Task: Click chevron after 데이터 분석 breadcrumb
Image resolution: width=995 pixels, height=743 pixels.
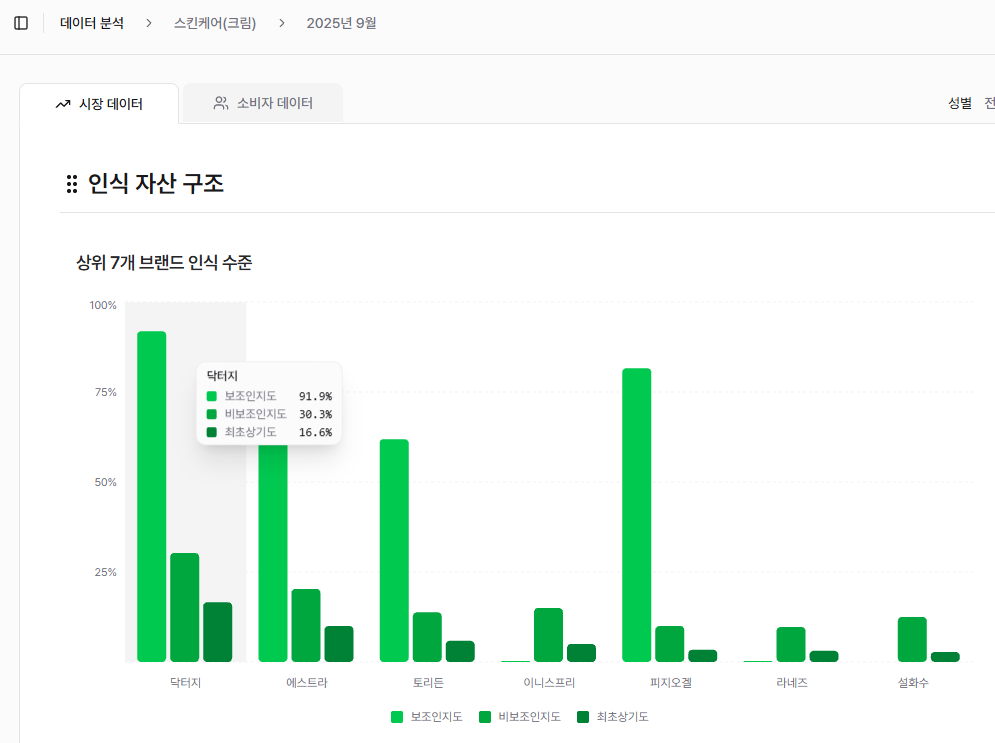Action: tap(149, 23)
